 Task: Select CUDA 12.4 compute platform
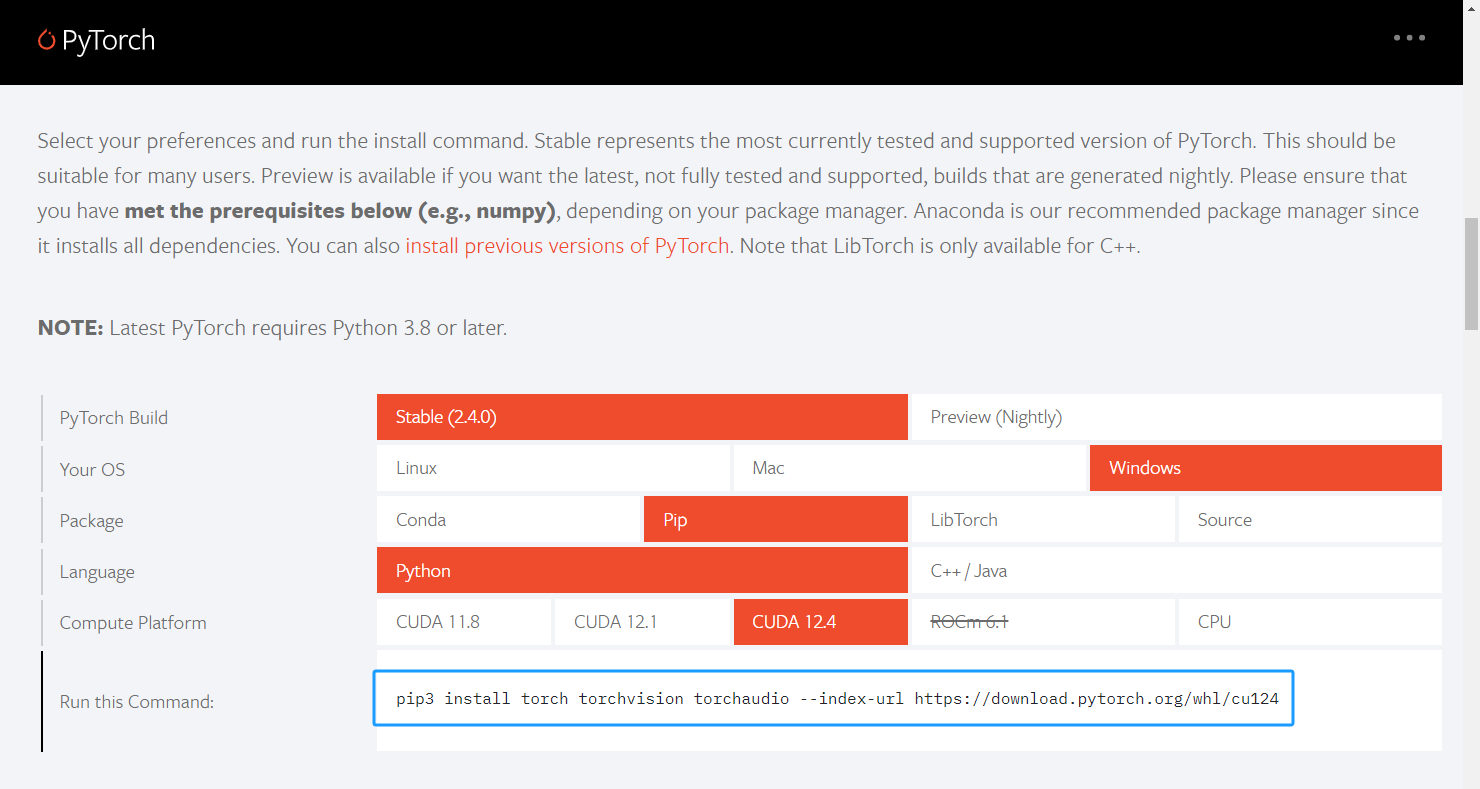820,622
